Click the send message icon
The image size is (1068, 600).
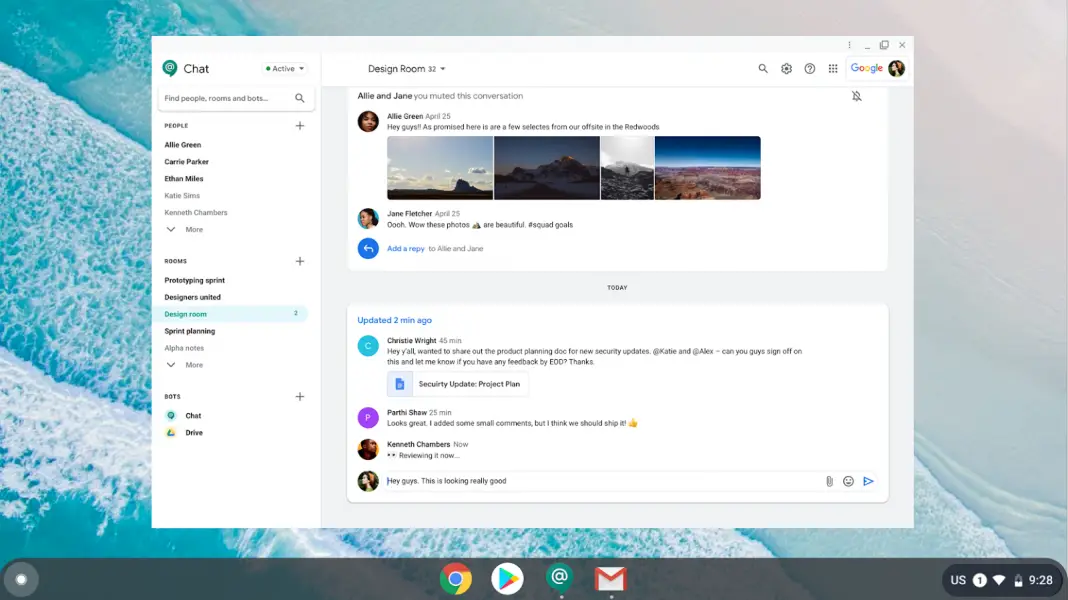(x=869, y=480)
